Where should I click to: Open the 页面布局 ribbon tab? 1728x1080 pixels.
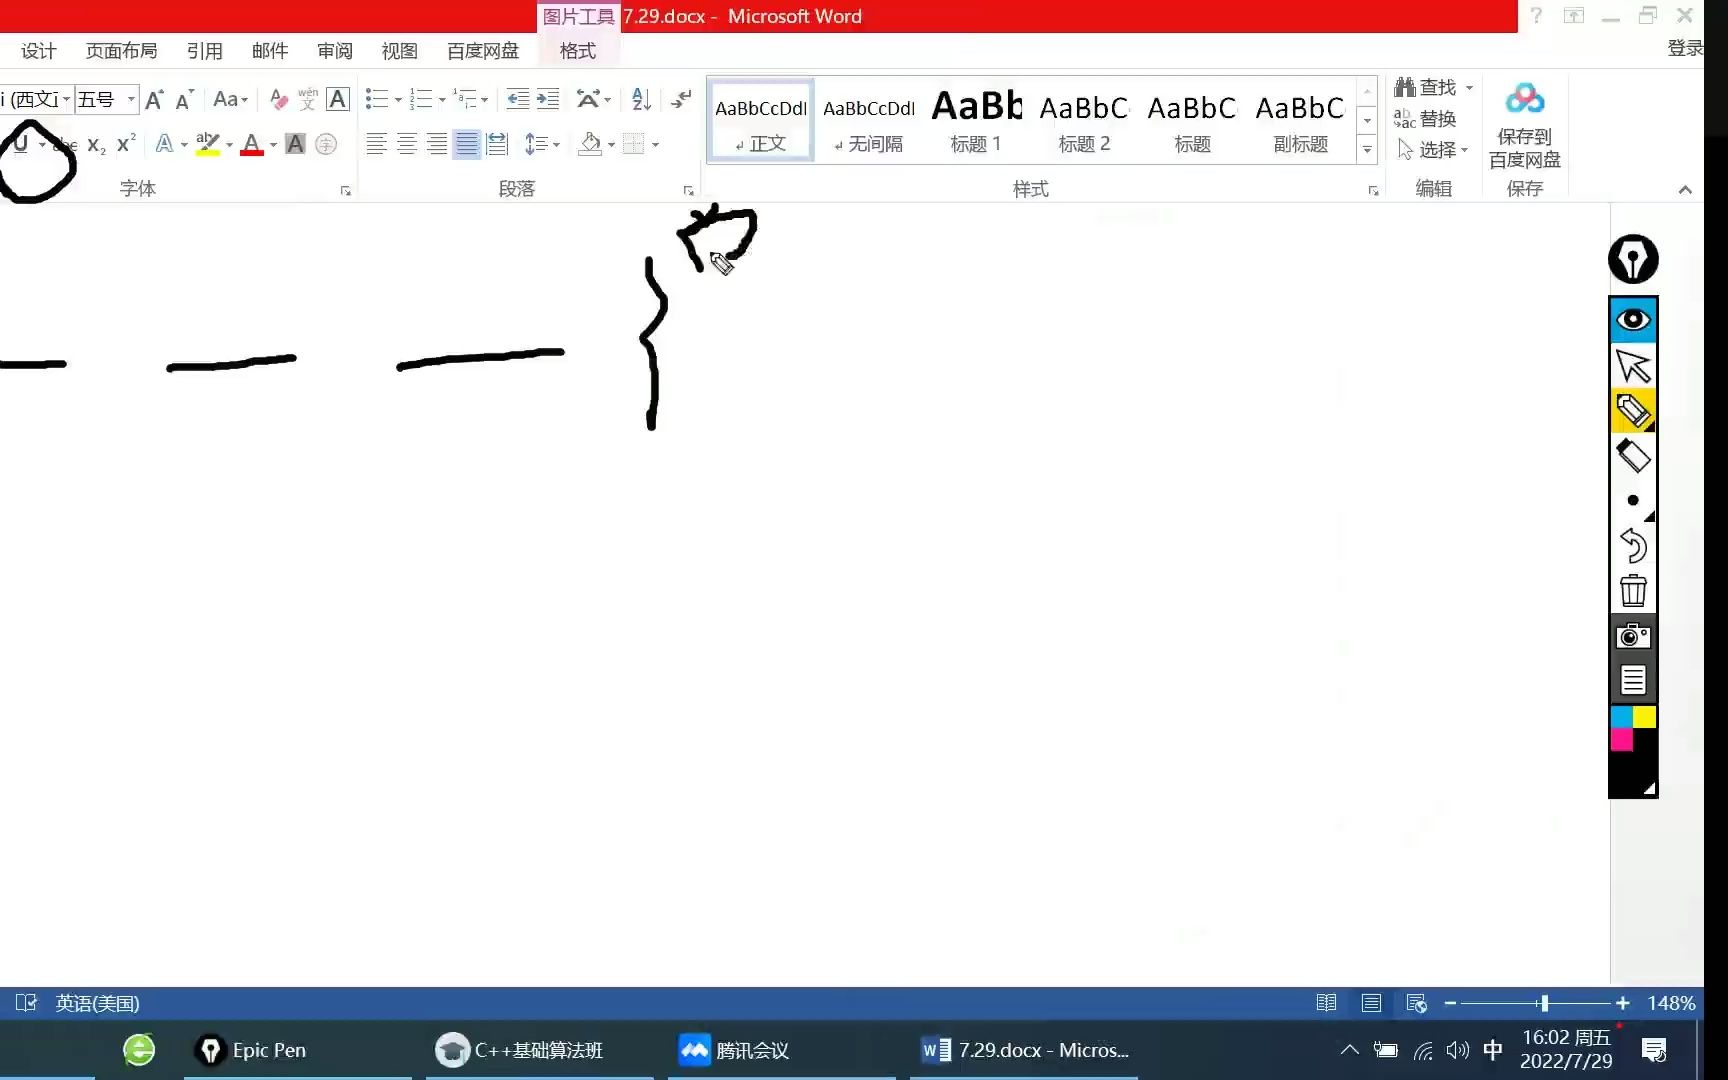pyautogui.click(x=121, y=50)
